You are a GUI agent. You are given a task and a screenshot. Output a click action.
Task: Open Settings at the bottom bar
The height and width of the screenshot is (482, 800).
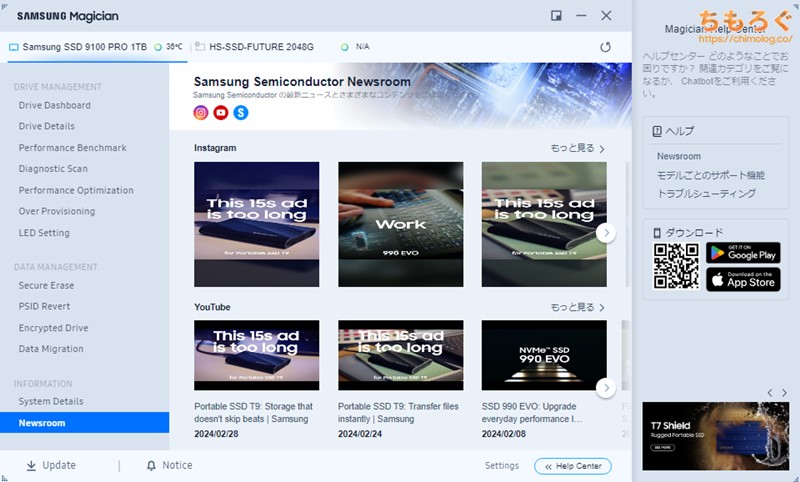[502, 466]
